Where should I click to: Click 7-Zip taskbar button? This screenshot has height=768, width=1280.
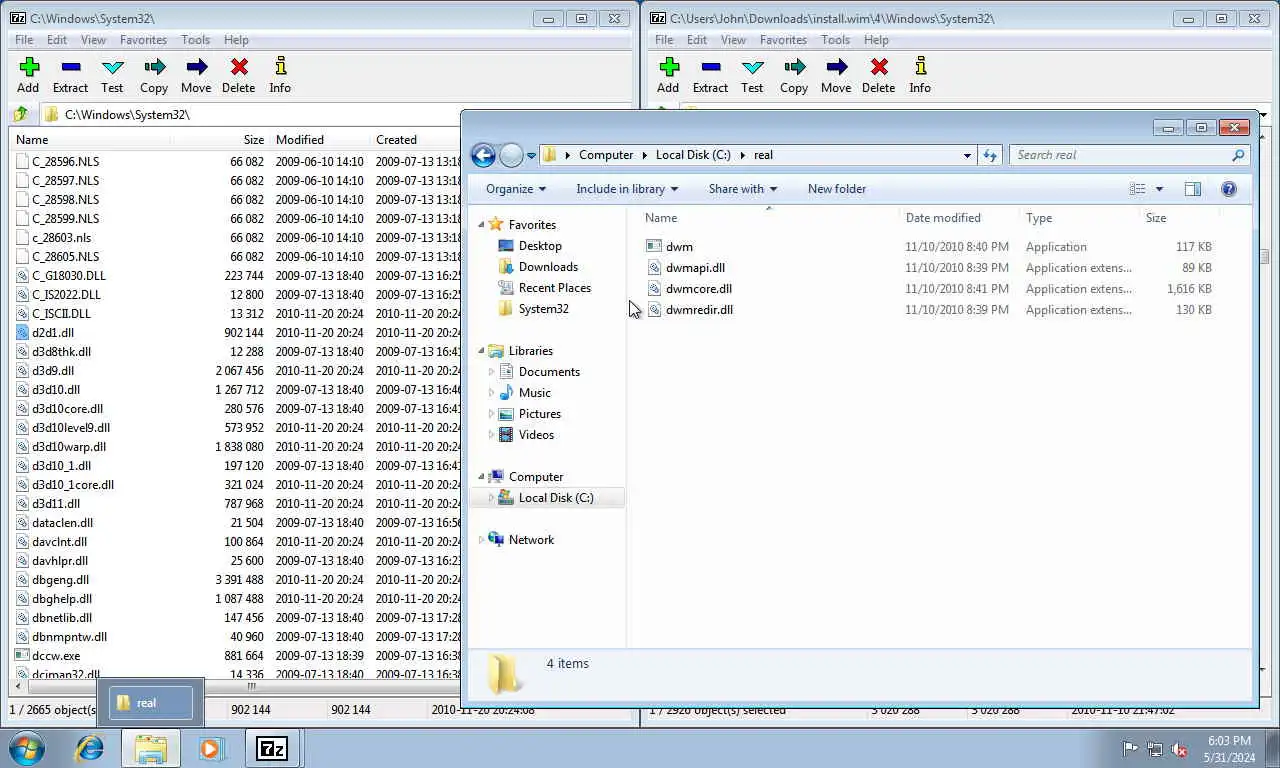(x=272, y=748)
